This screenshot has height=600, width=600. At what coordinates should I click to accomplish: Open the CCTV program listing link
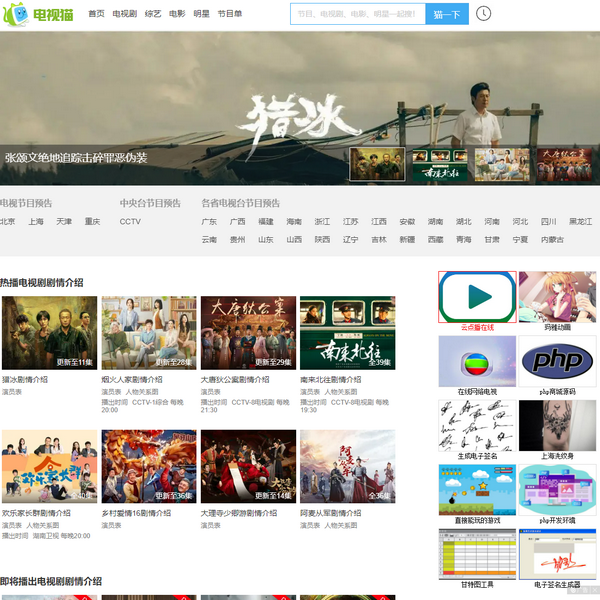coord(130,222)
